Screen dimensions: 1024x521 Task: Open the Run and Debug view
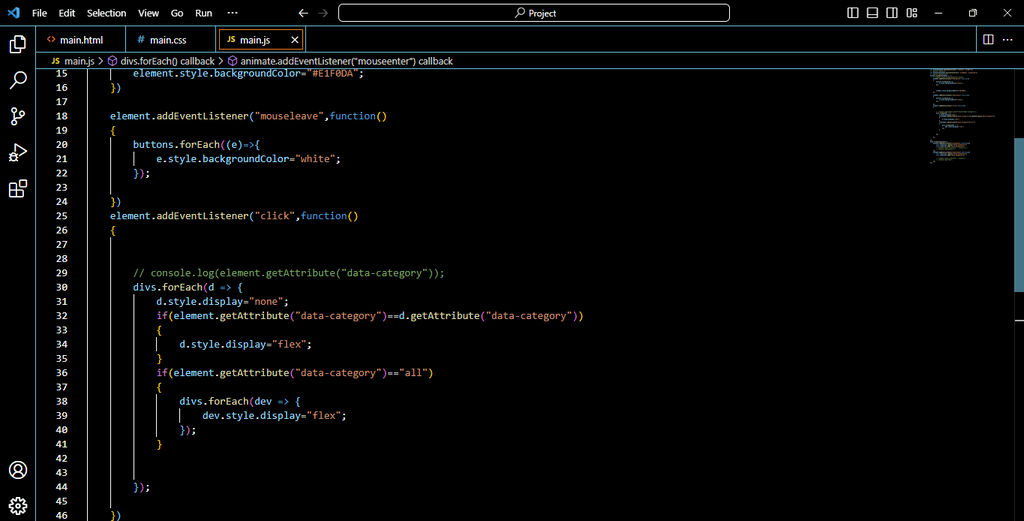[18, 153]
